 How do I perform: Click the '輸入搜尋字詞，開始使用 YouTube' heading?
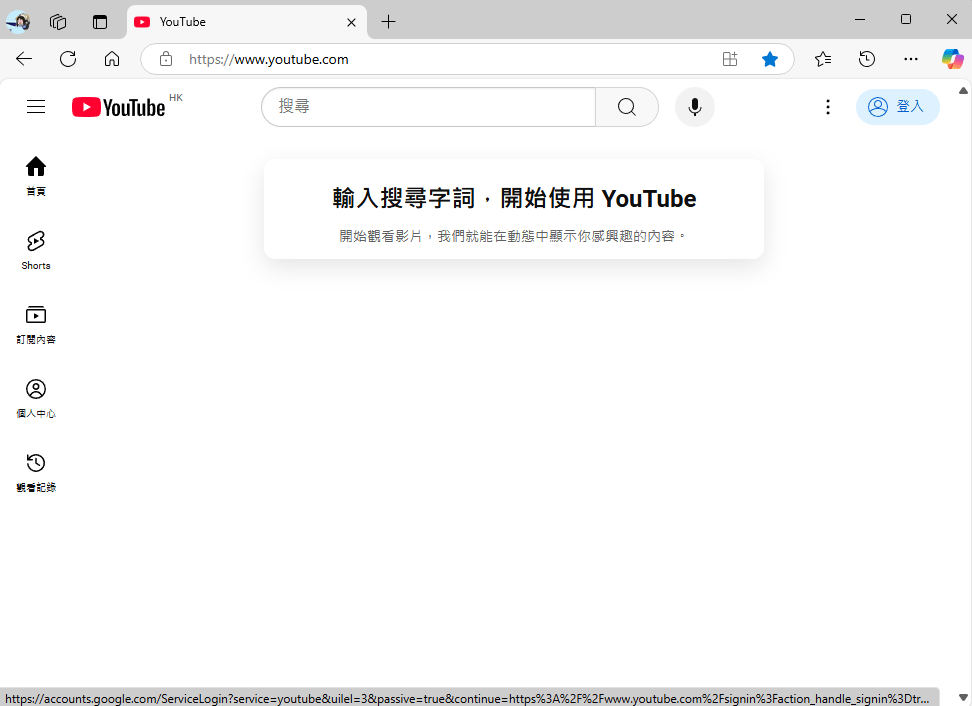tap(514, 198)
